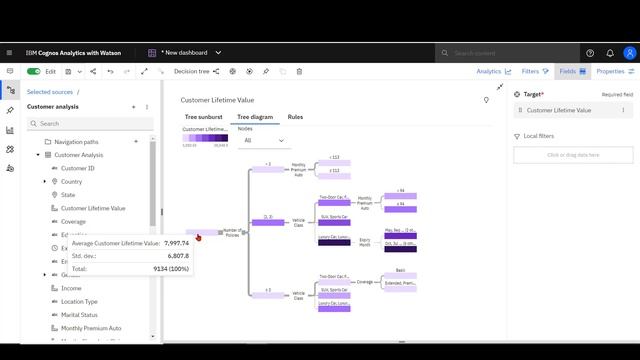Click the collapse visualization arrows icon
The height and width of the screenshot is (360, 640).
pyautogui.click(x=500, y=87)
